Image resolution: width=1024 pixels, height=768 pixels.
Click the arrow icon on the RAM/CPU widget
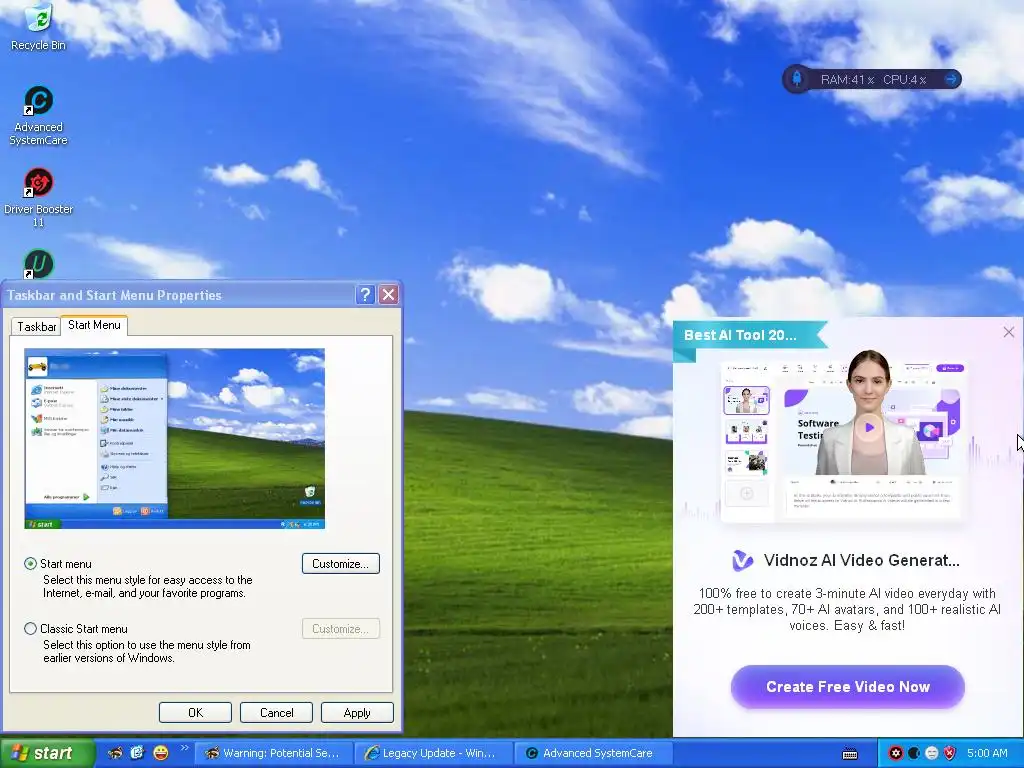952,80
